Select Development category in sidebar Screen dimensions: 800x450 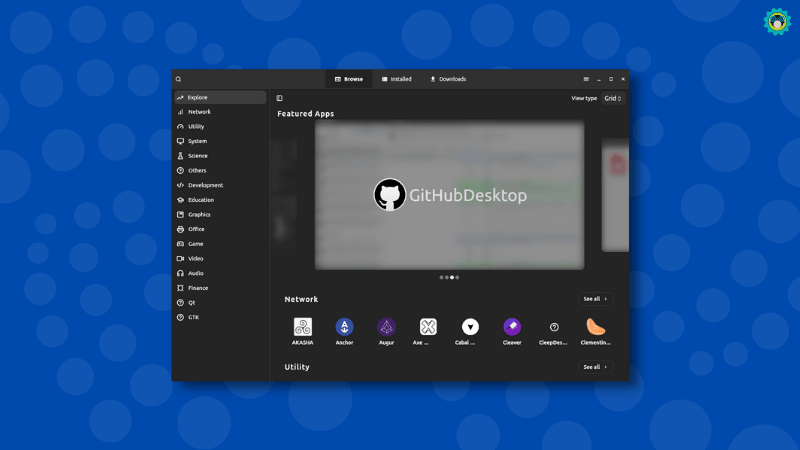(x=205, y=185)
